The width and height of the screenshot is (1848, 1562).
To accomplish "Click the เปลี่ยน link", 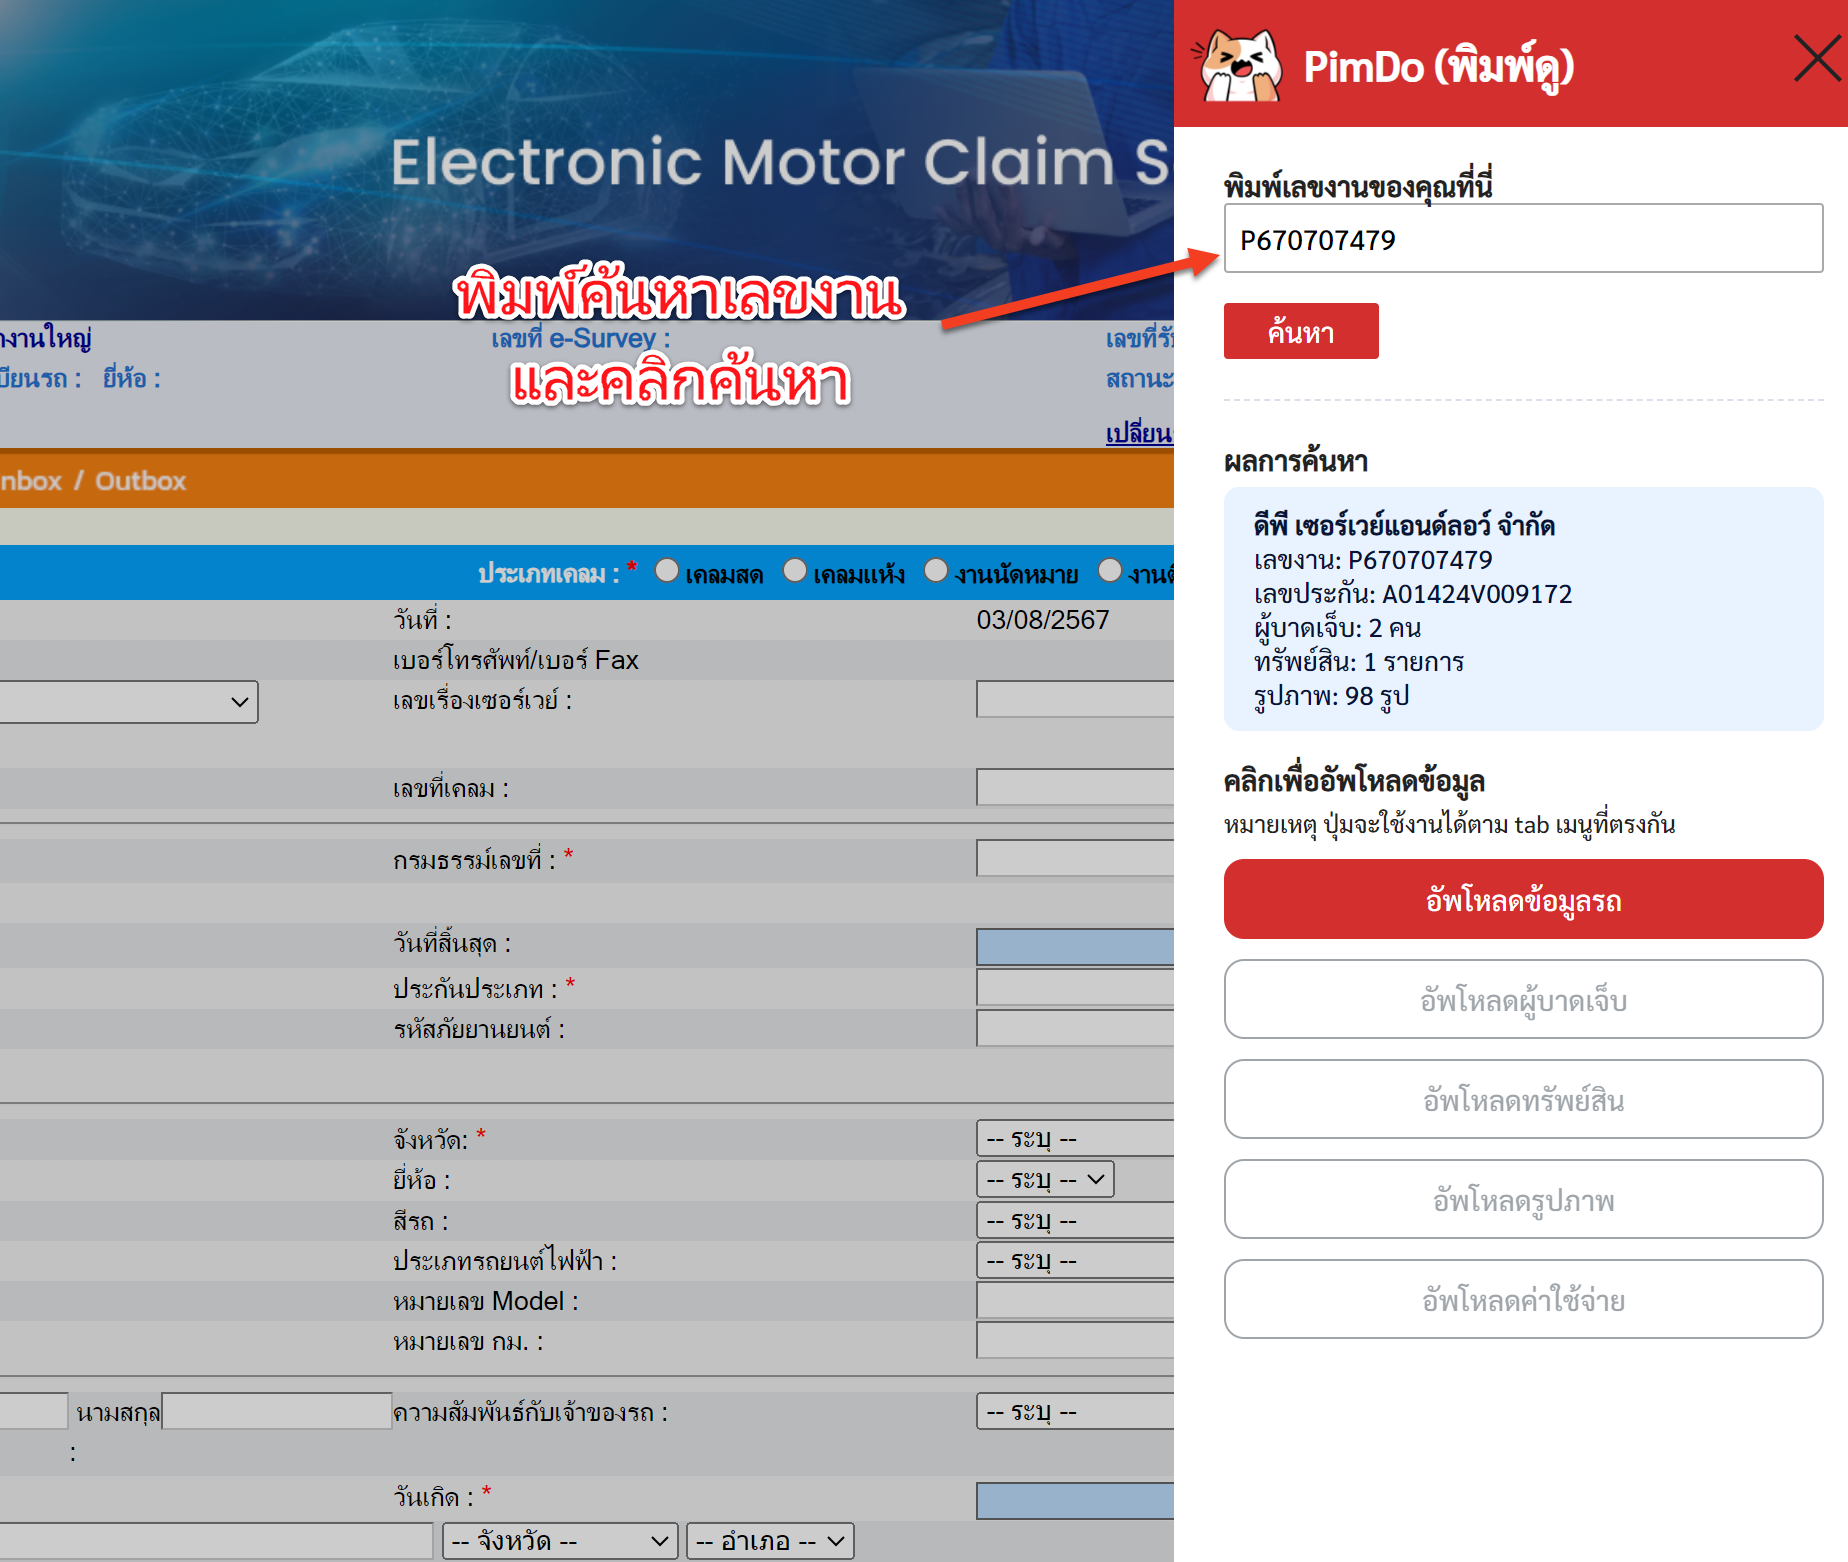I will coord(1138,433).
